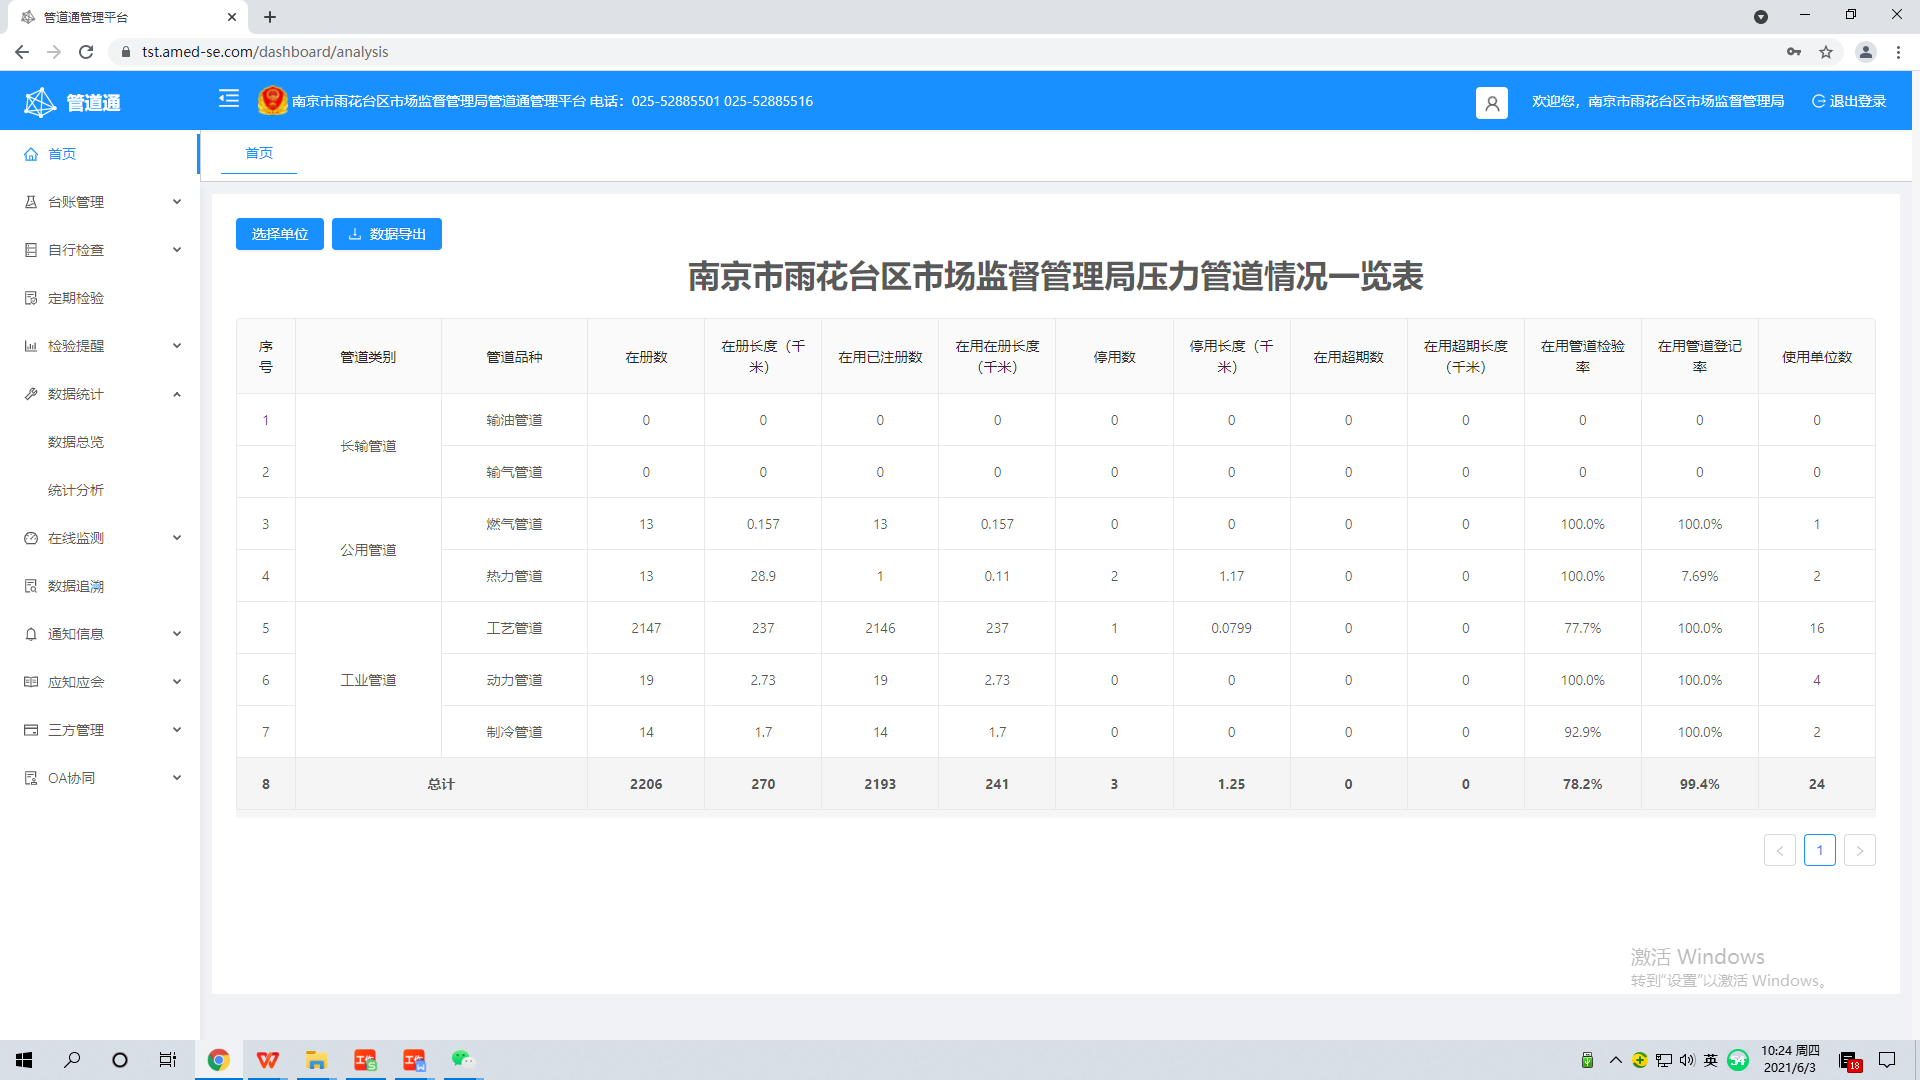Viewport: 1920px width, 1080px height.
Task: Open the Chrome profile avatar icon
Action: (x=1865, y=52)
